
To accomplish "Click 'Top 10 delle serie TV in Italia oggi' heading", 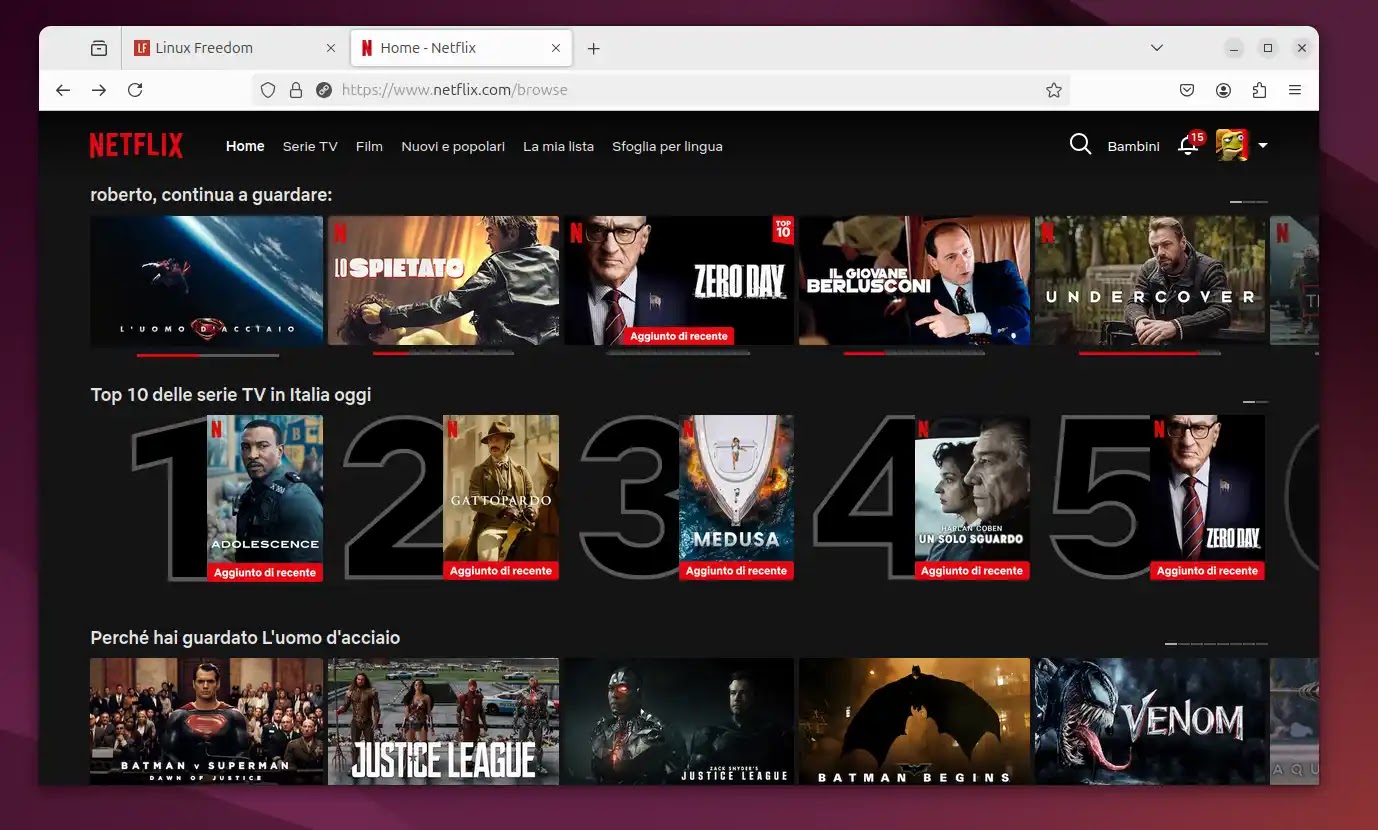I will (231, 395).
